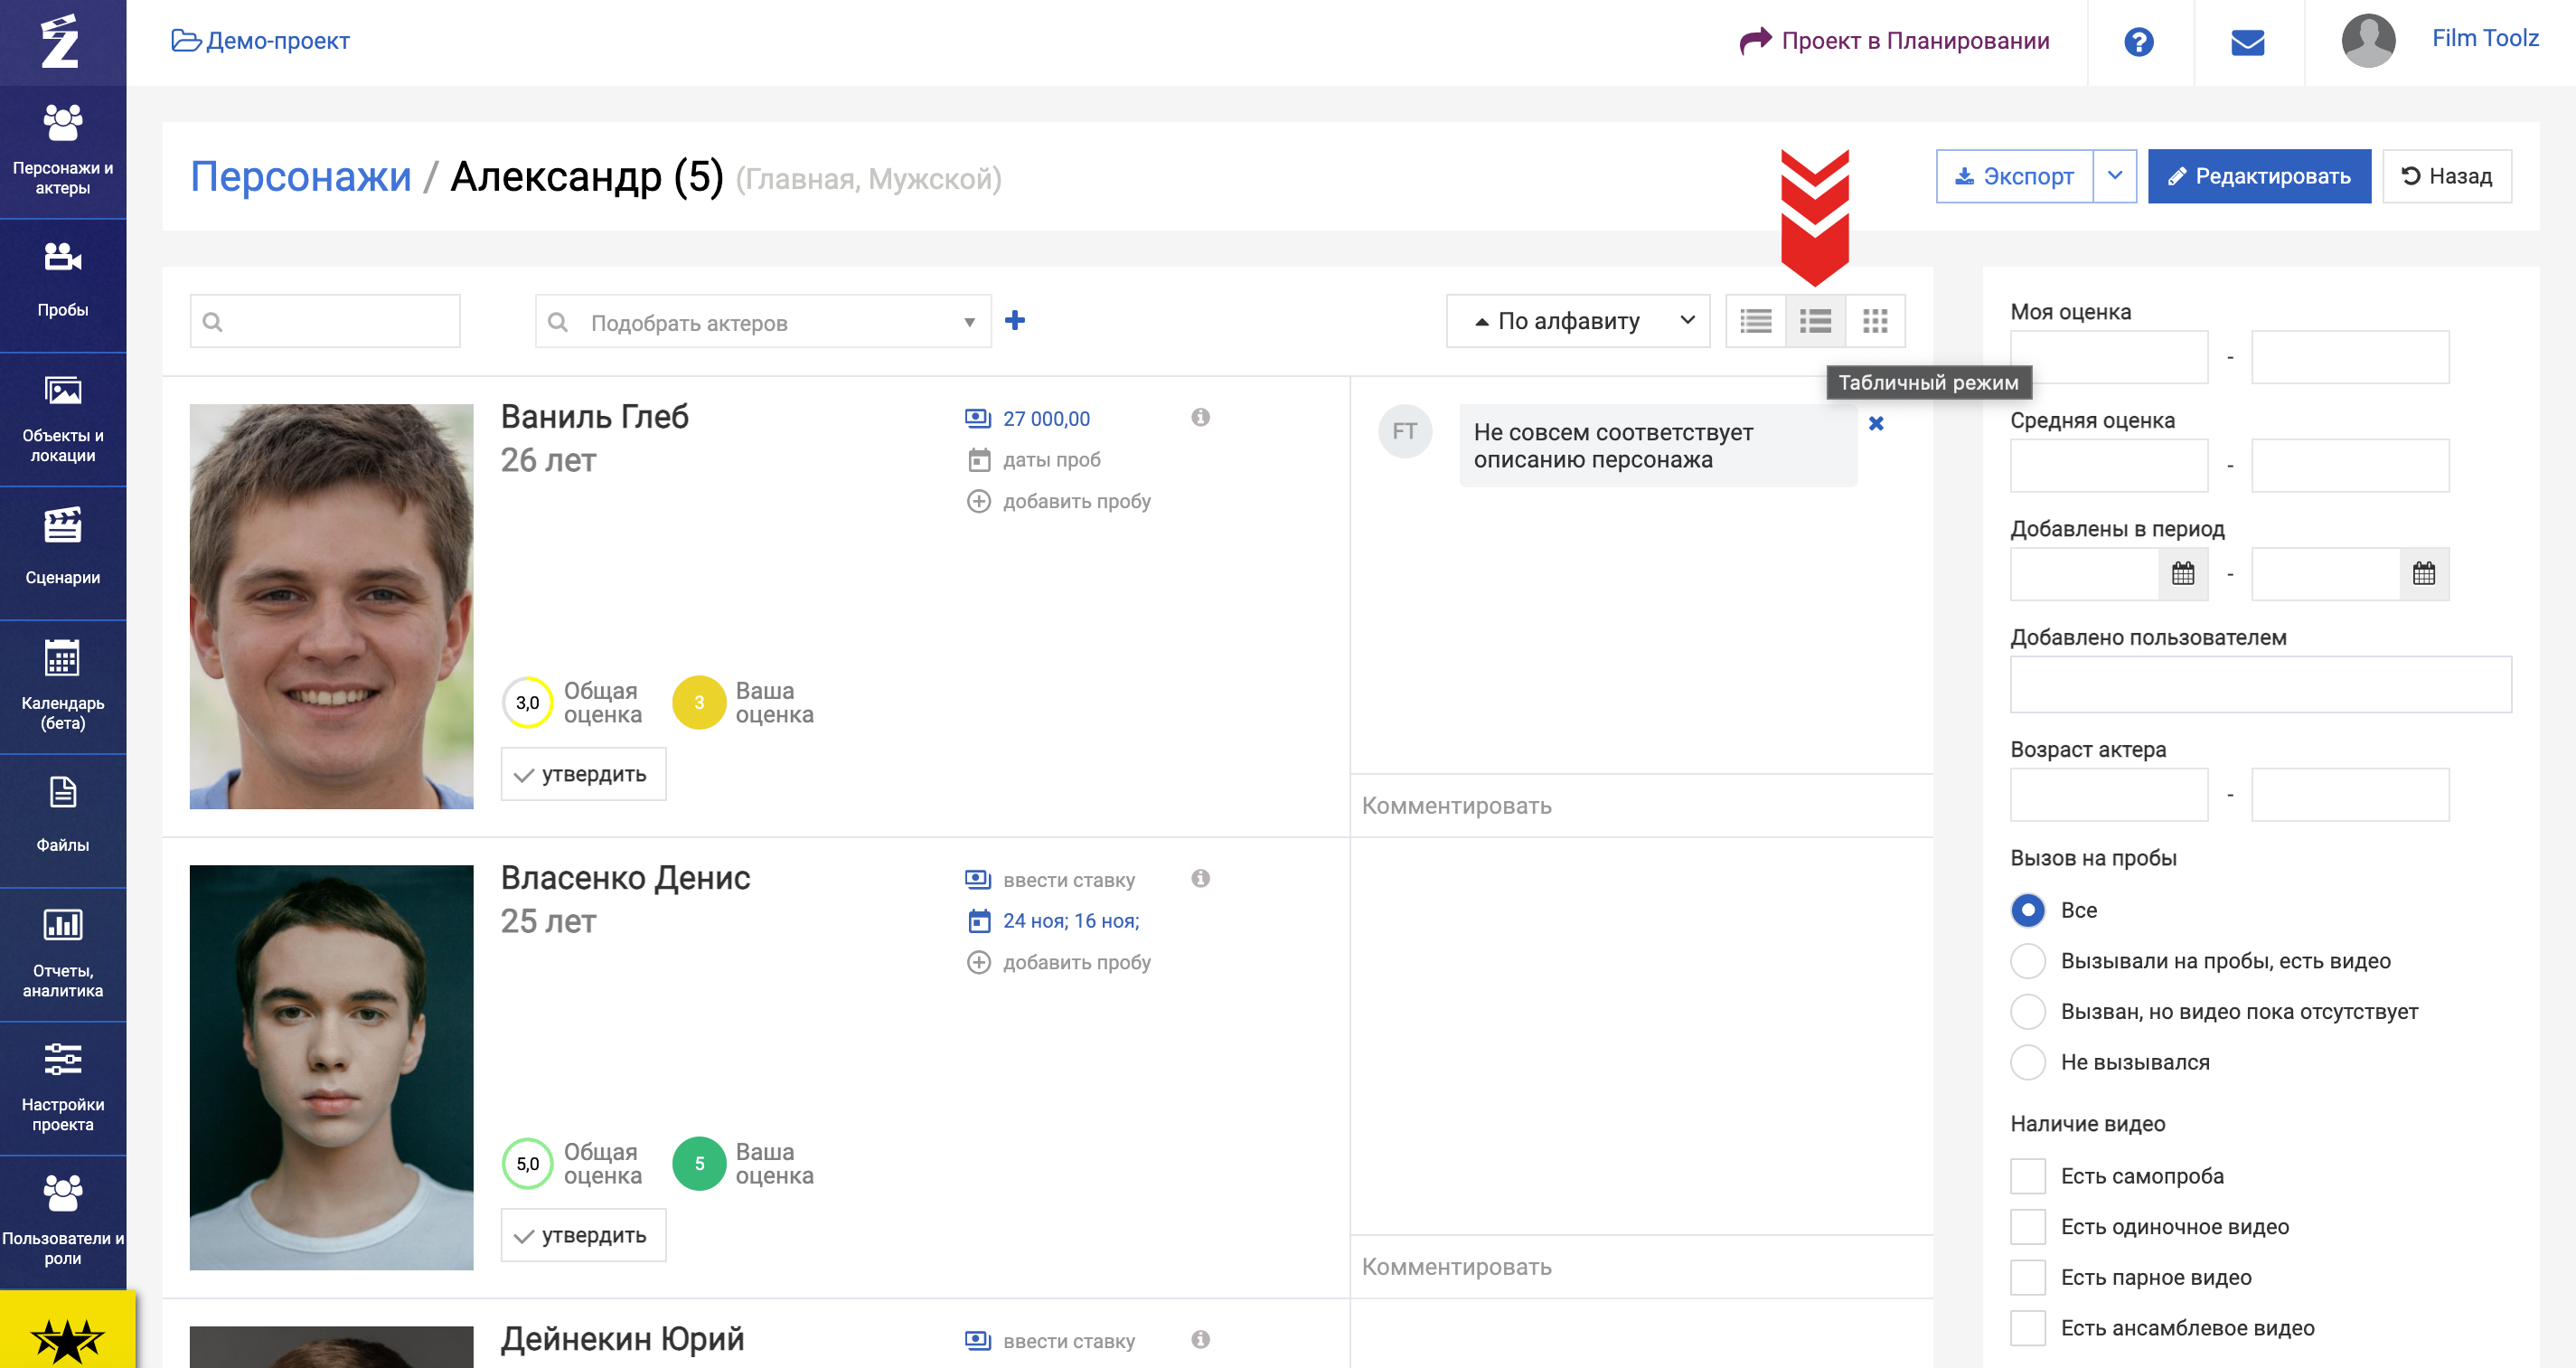Click Власенко Денис photo thumbnail
This screenshot has width=2576, height=1368.
pyautogui.click(x=331, y=1067)
